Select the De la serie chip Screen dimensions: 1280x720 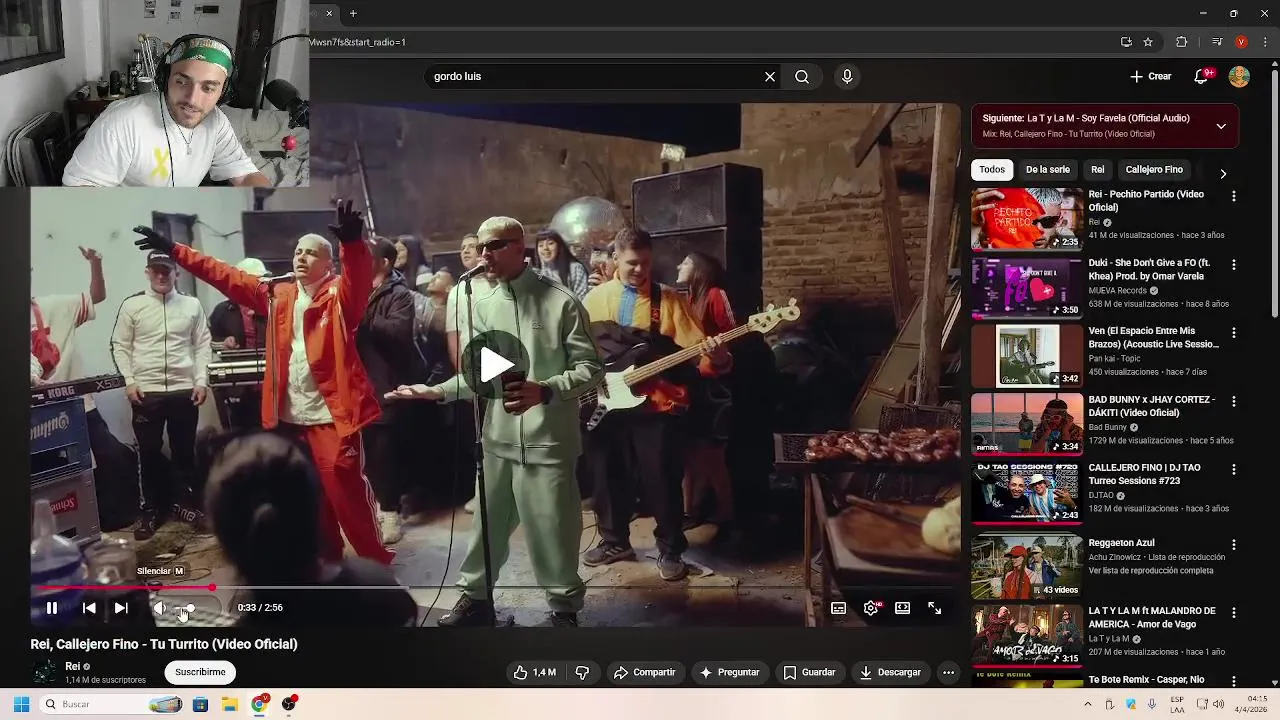[x=1048, y=170]
